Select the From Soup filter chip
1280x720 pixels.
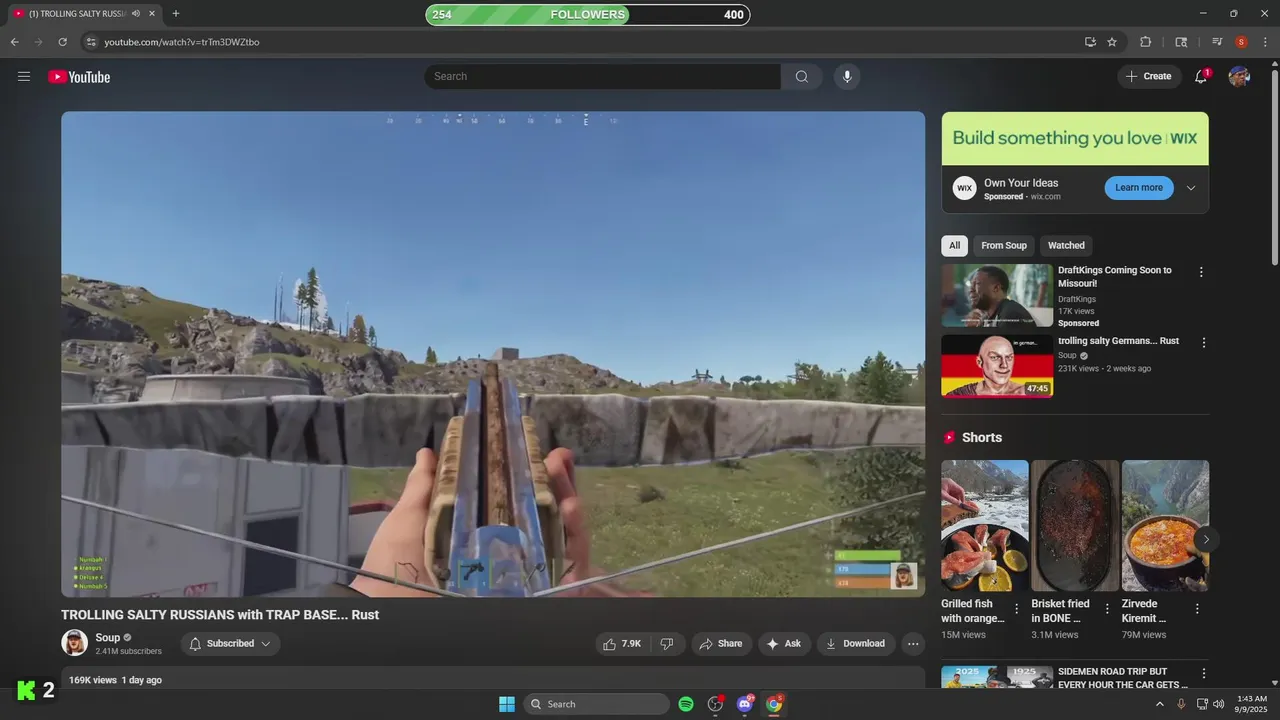(x=1004, y=246)
